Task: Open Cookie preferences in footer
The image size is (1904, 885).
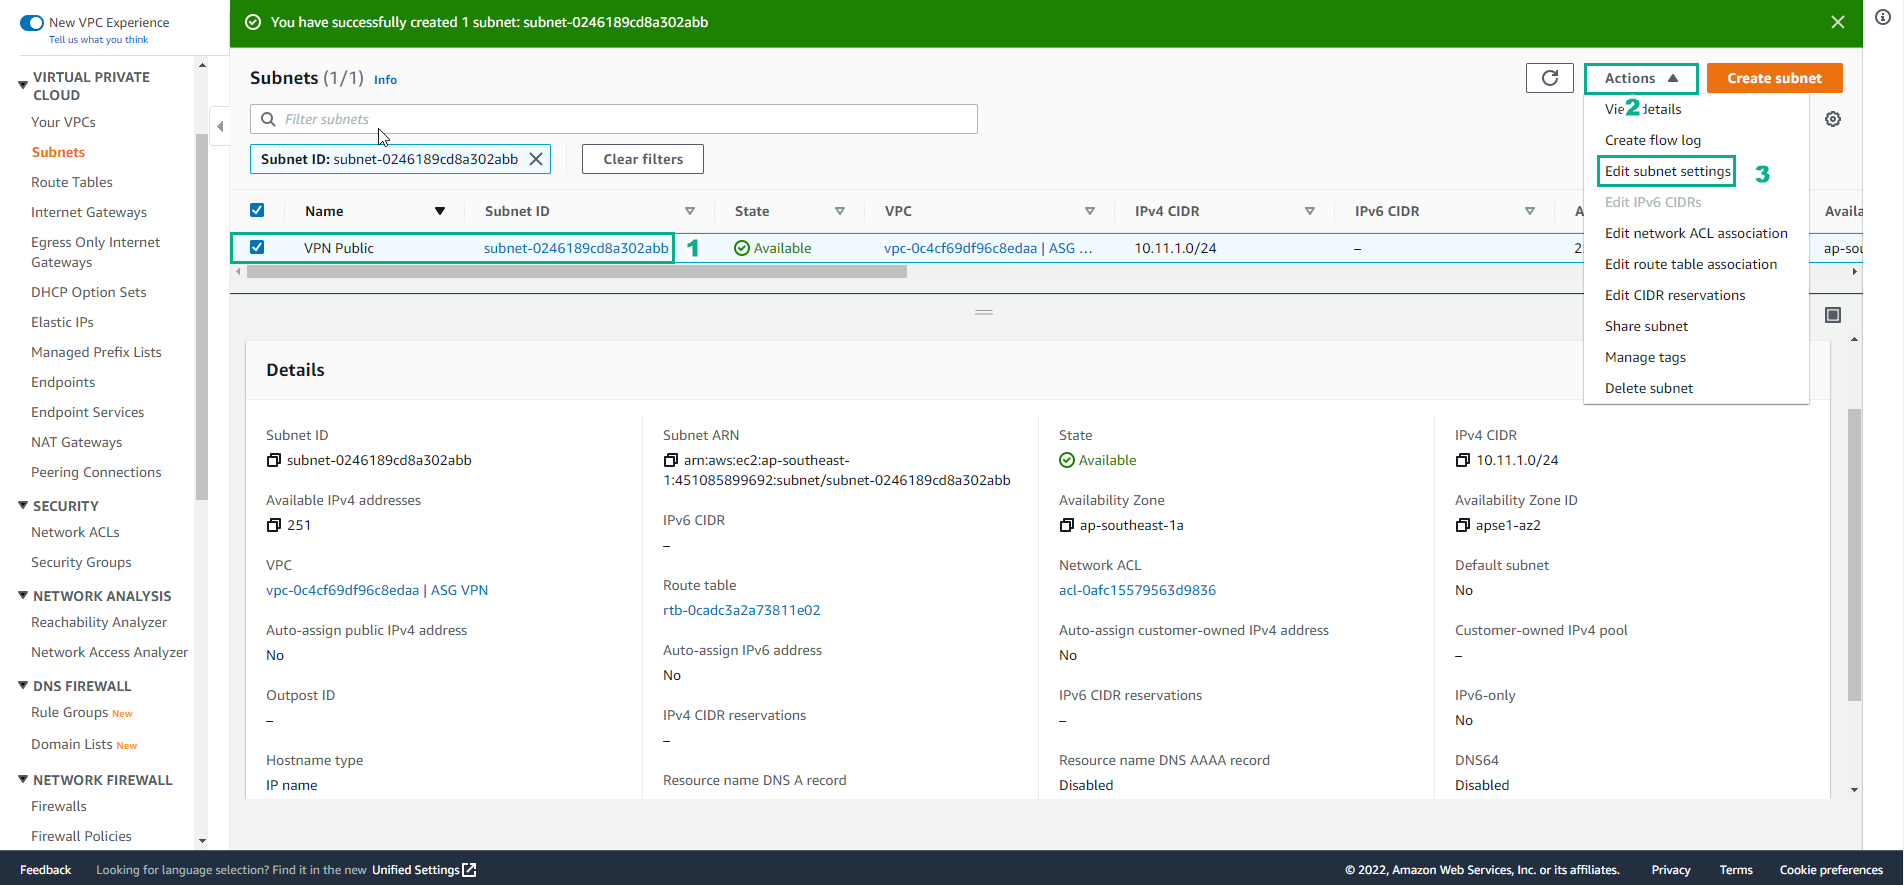Action: coord(1831,870)
